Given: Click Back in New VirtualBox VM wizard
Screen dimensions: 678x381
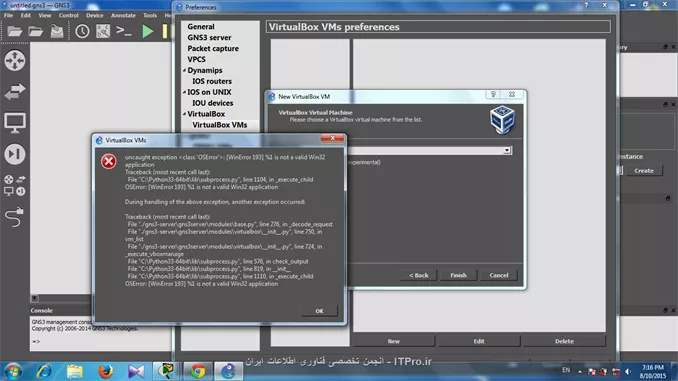Looking at the screenshot, I should click(x=419, y=275).
